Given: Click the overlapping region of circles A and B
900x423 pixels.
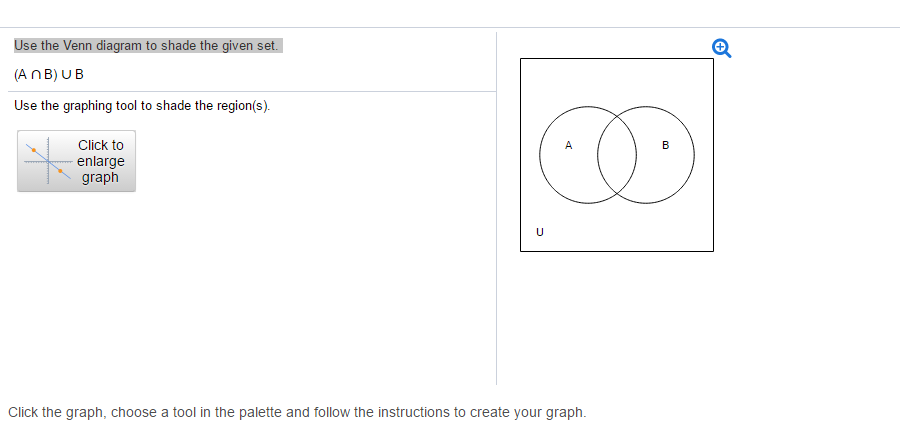Looking at the screenshot, I should point(617,154).
